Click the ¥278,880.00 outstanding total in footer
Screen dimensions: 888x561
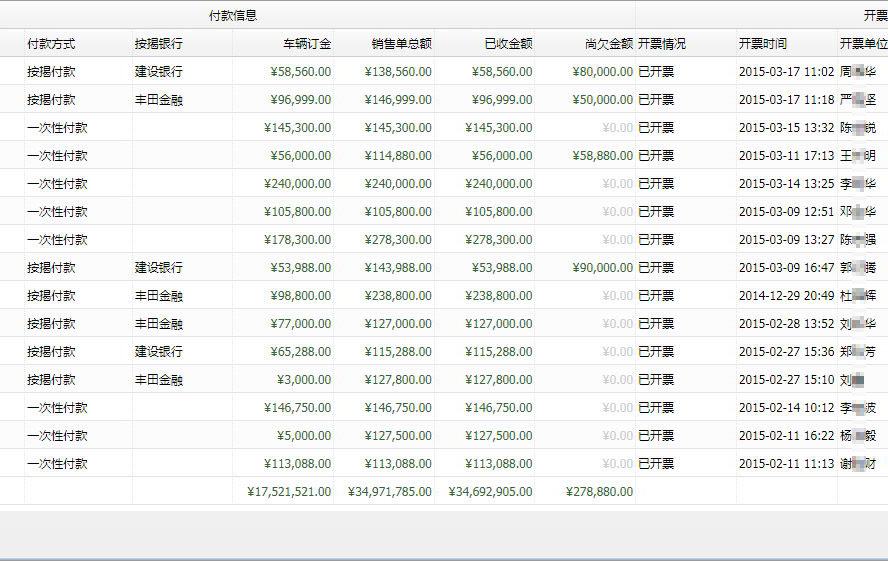599,492
